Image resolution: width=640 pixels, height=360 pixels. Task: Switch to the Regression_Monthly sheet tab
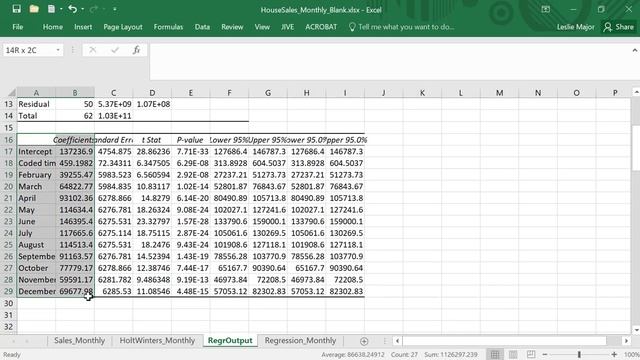click(x=300, y=340)
